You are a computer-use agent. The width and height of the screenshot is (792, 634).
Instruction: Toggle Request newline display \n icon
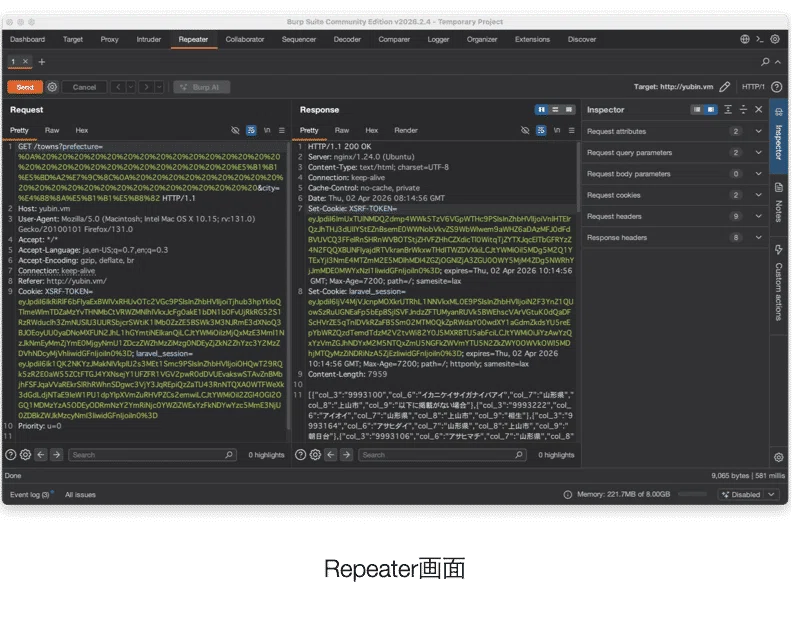[267, 130]
